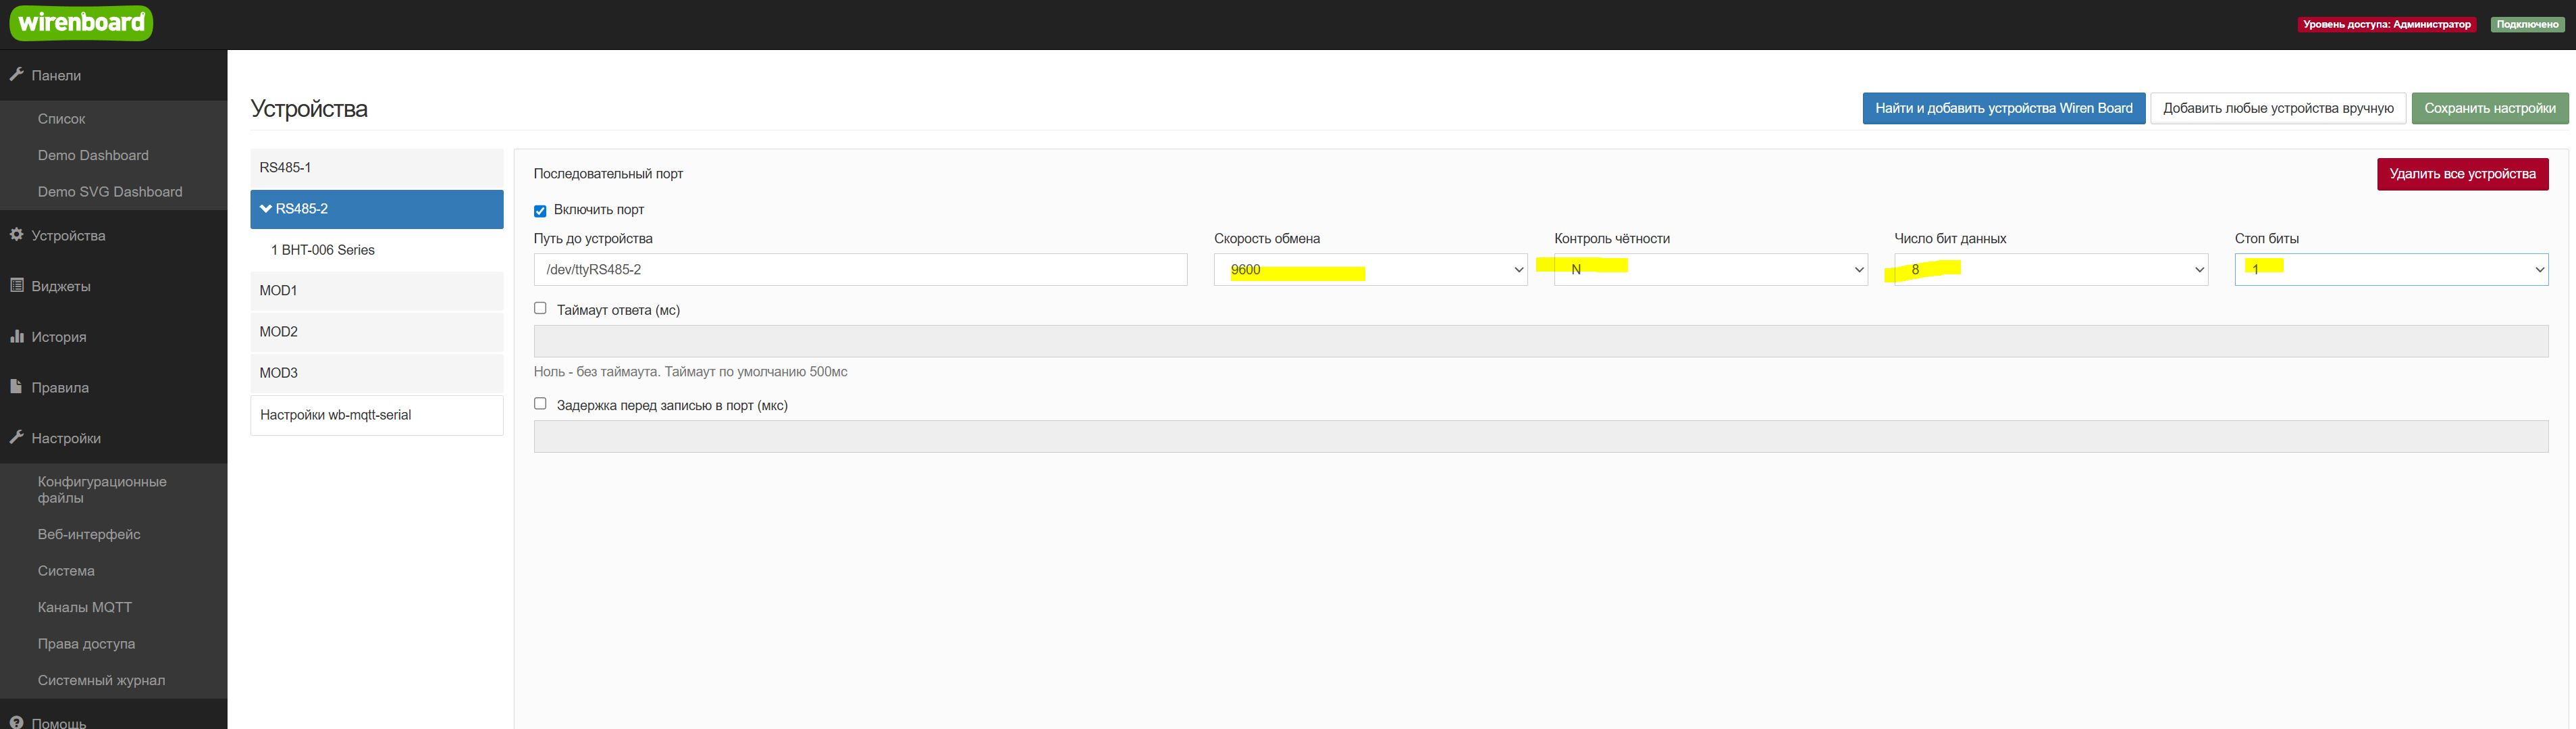Enable the Таймаут ответа checkbox
The width and height of the screenshot is (2576, 729).
(x=540, y=308)
